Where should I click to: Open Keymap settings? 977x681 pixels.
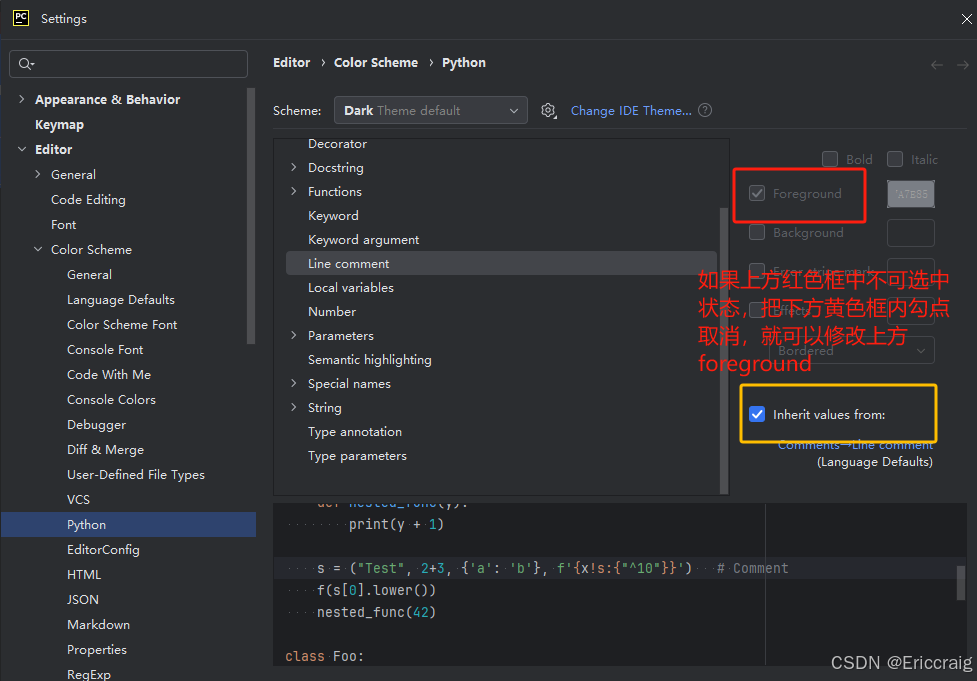click(x=59, y=125)
